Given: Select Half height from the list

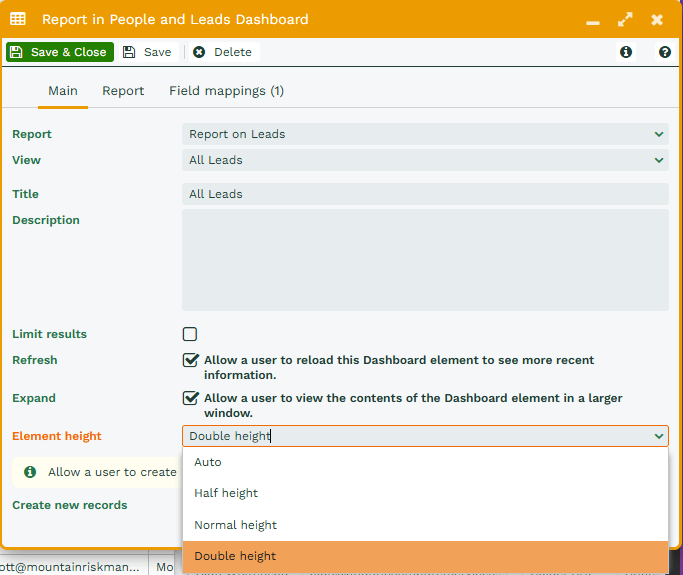Looking at the screenshot, I should [226, 493].
